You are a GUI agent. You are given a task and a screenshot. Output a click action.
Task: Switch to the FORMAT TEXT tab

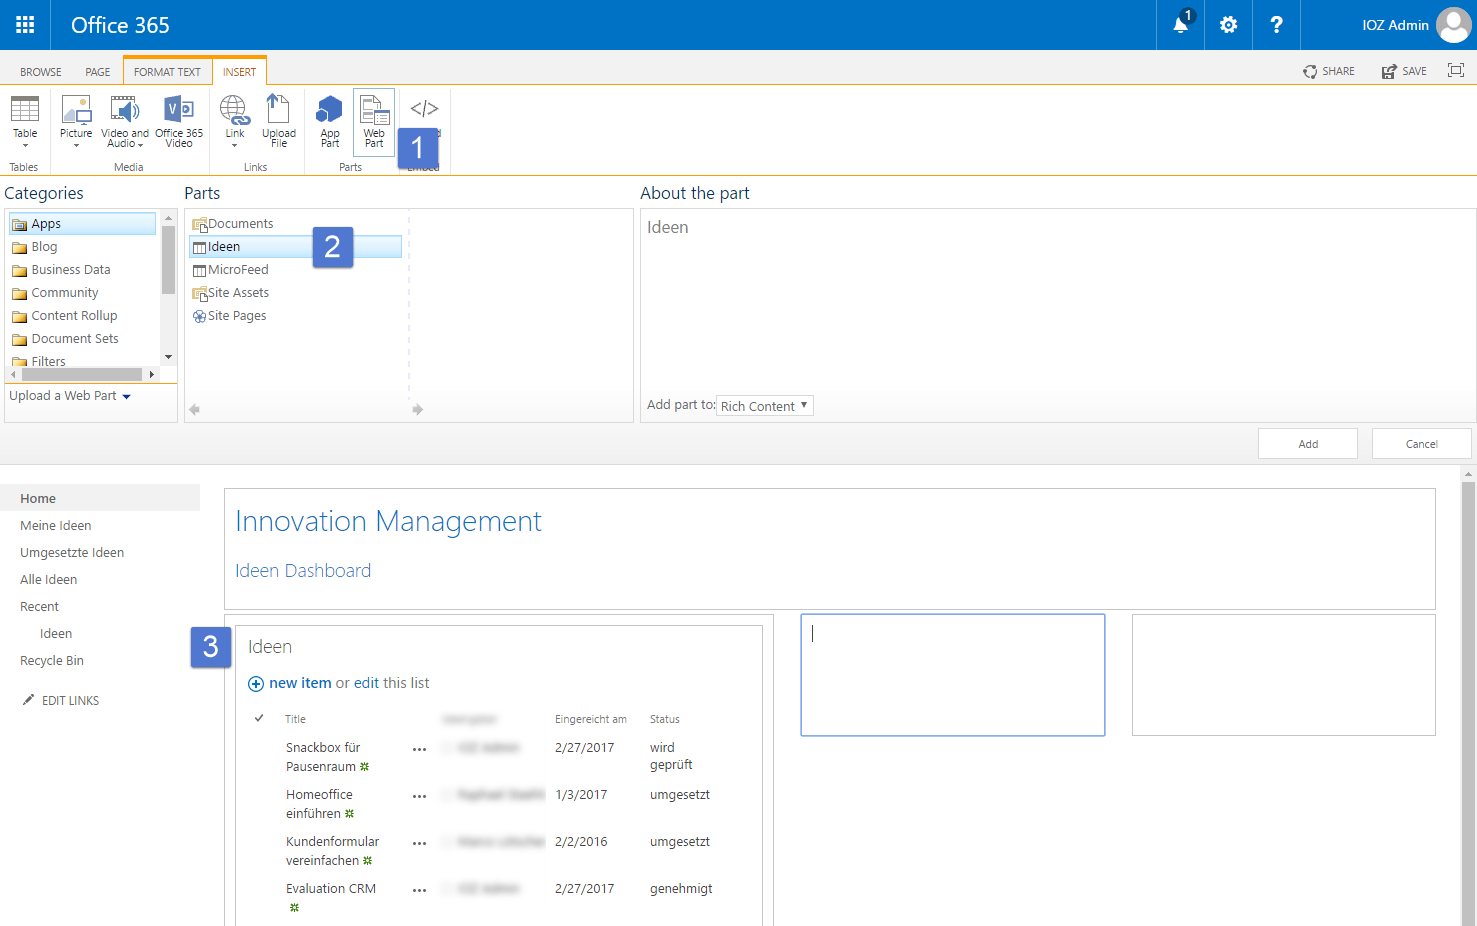pos(167,71)
